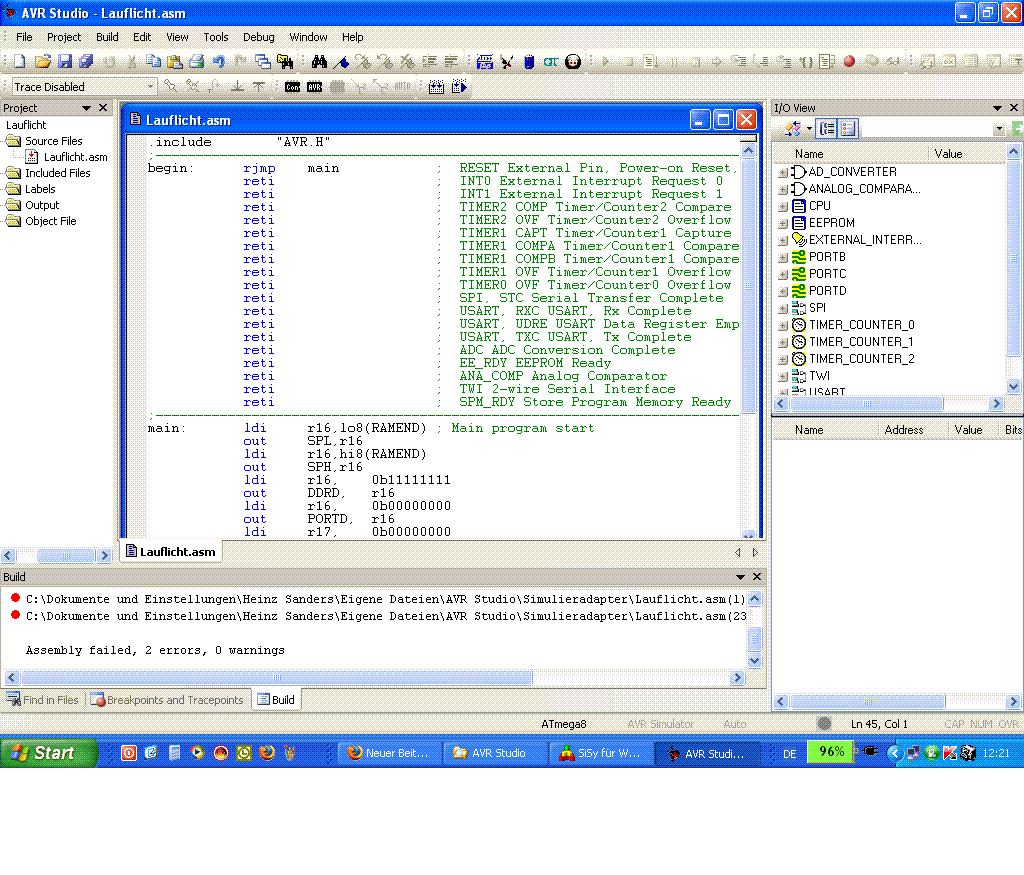The height and width of the screenshot is (875, 1024).
Task: Click the Assemble build toolbar icon
Action: click(485, 61)
